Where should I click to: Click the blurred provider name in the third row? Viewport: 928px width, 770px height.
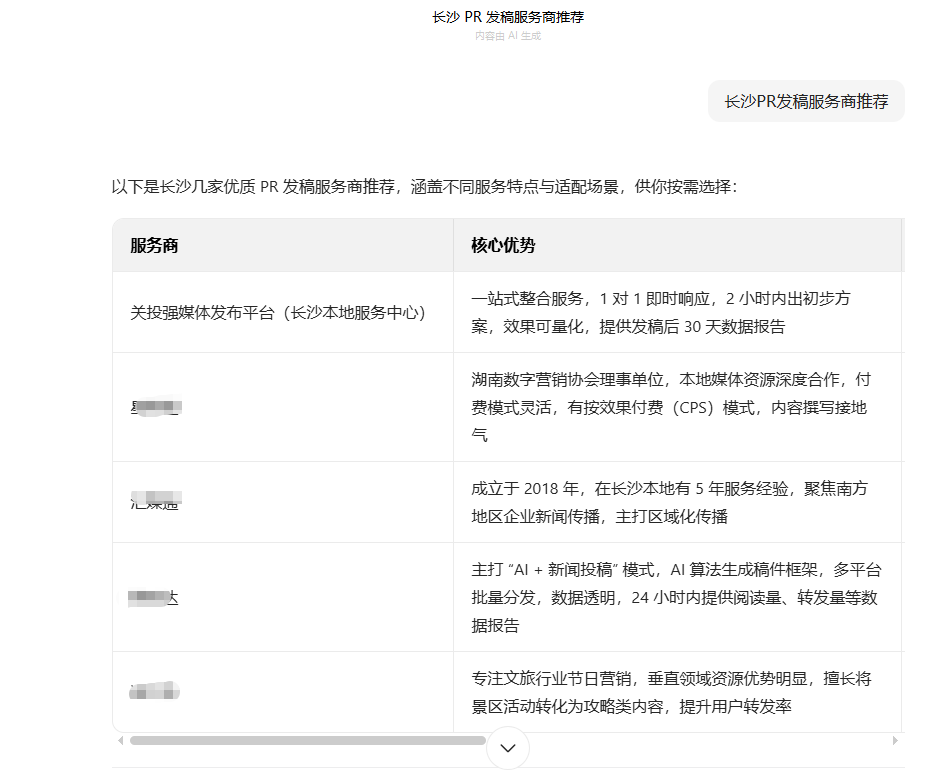[x=157, y=502]
